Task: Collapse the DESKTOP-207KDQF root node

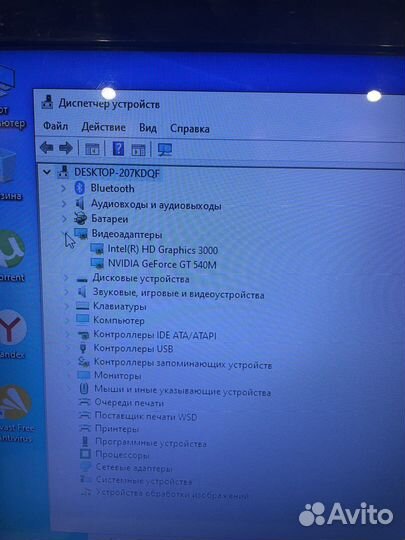Action: coord(47,172)
